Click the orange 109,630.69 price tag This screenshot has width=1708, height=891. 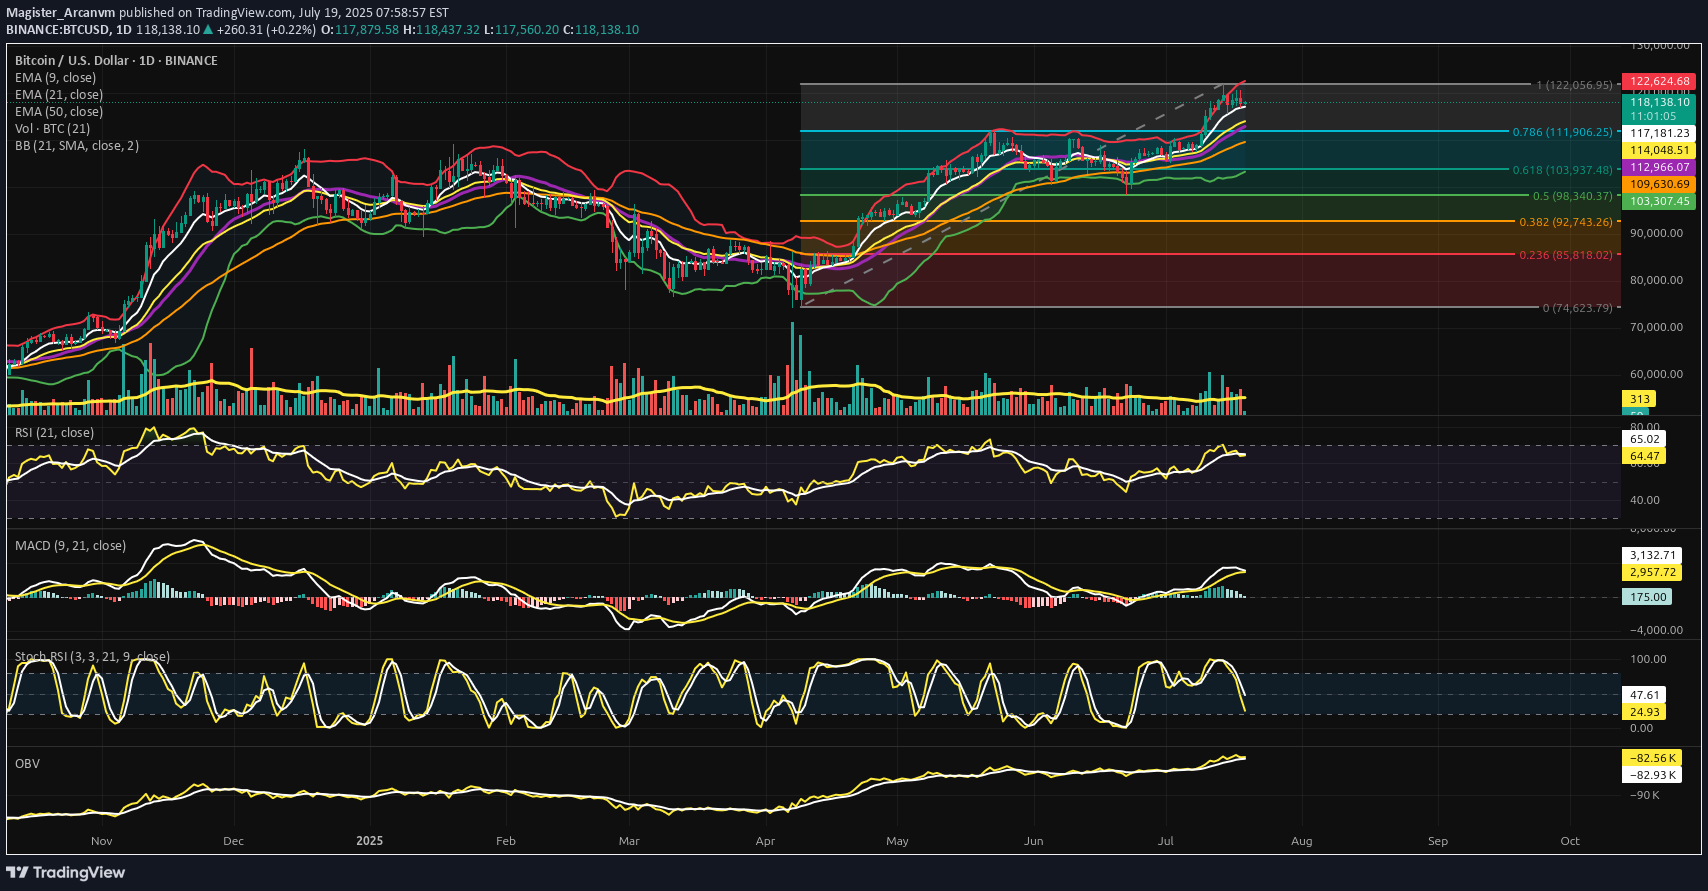pyautogui.click(x=1659, y=184)
